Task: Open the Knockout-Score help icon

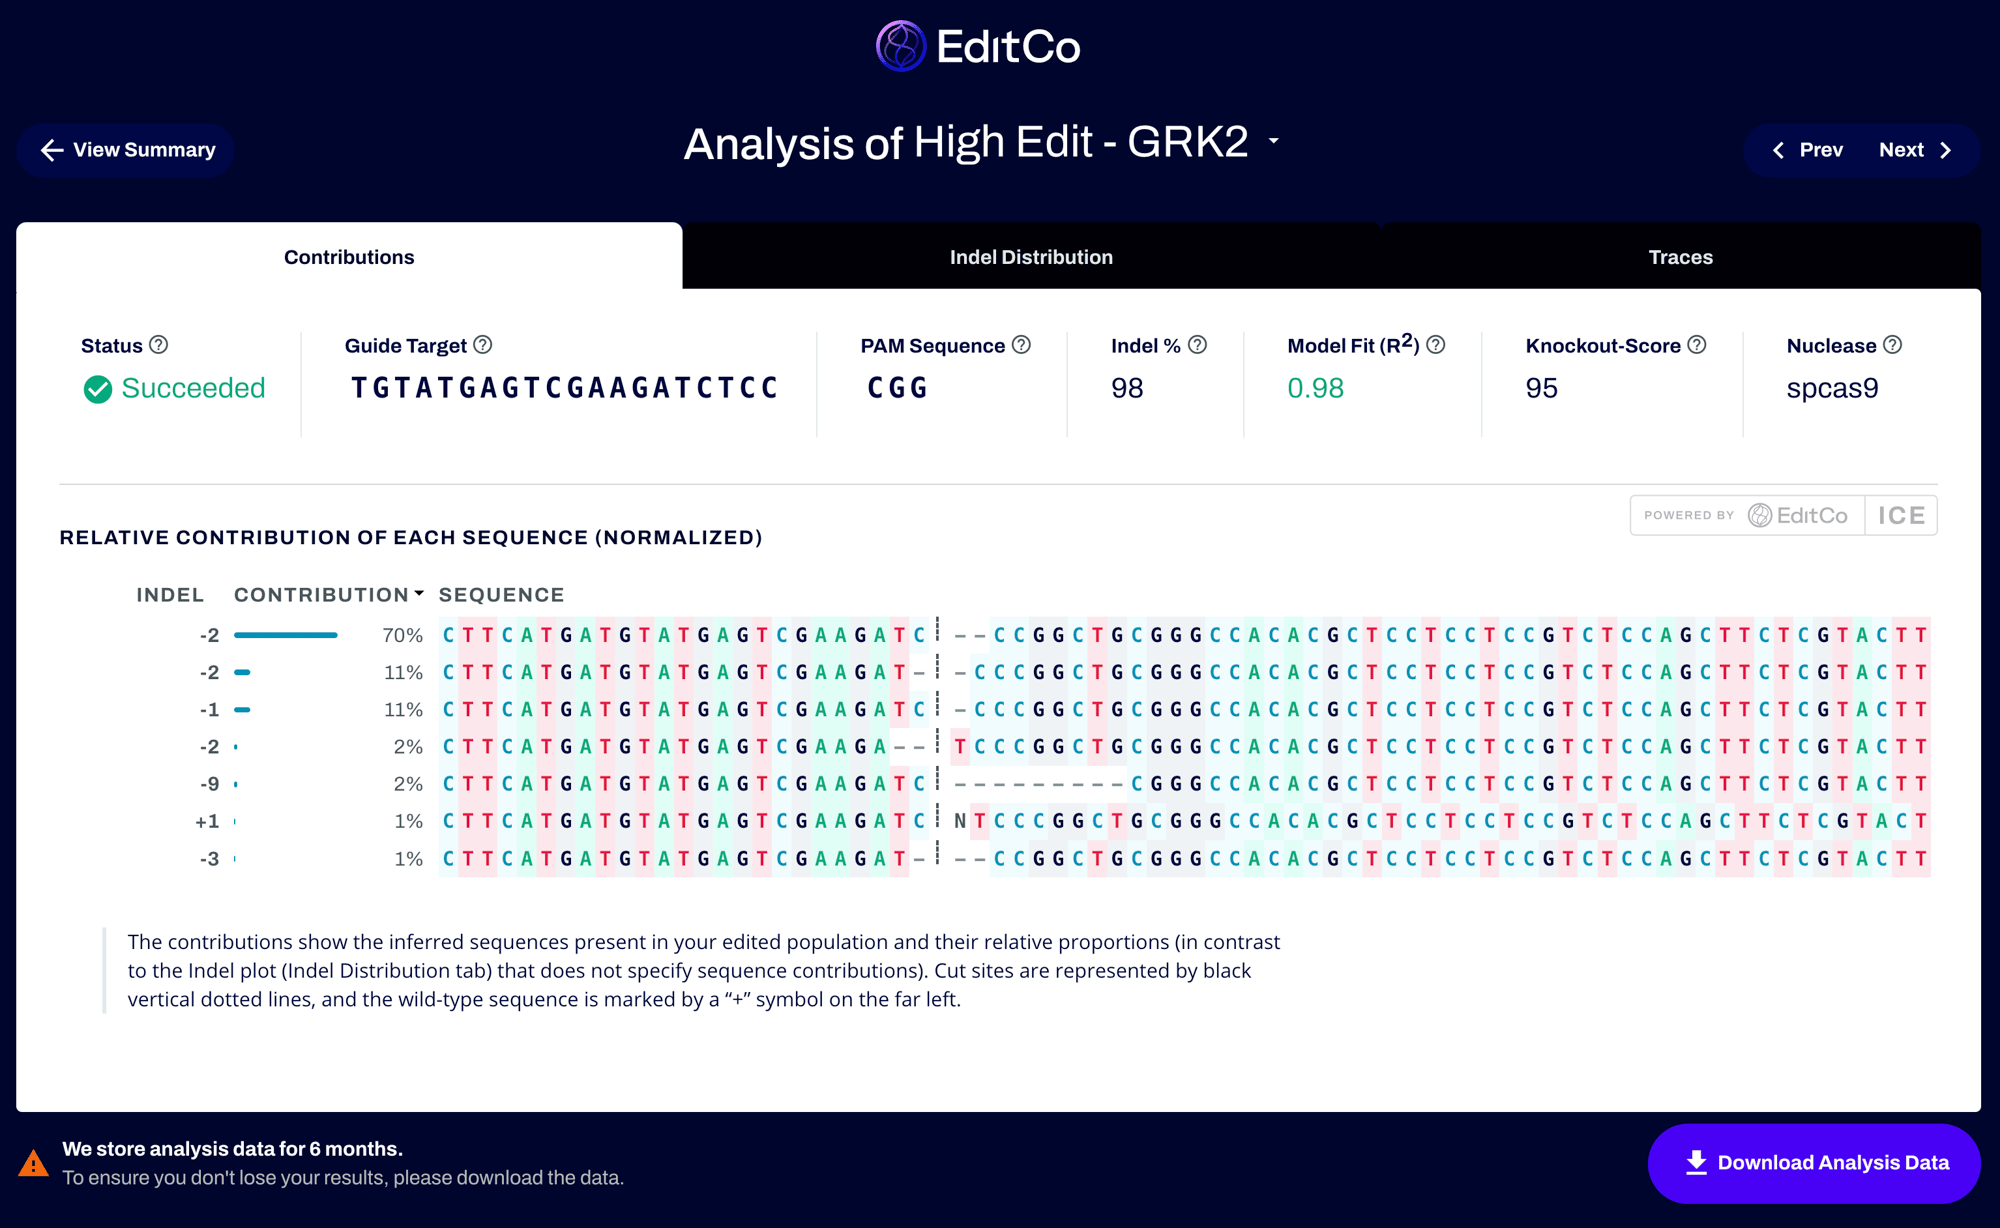Action: [1697, 345]
